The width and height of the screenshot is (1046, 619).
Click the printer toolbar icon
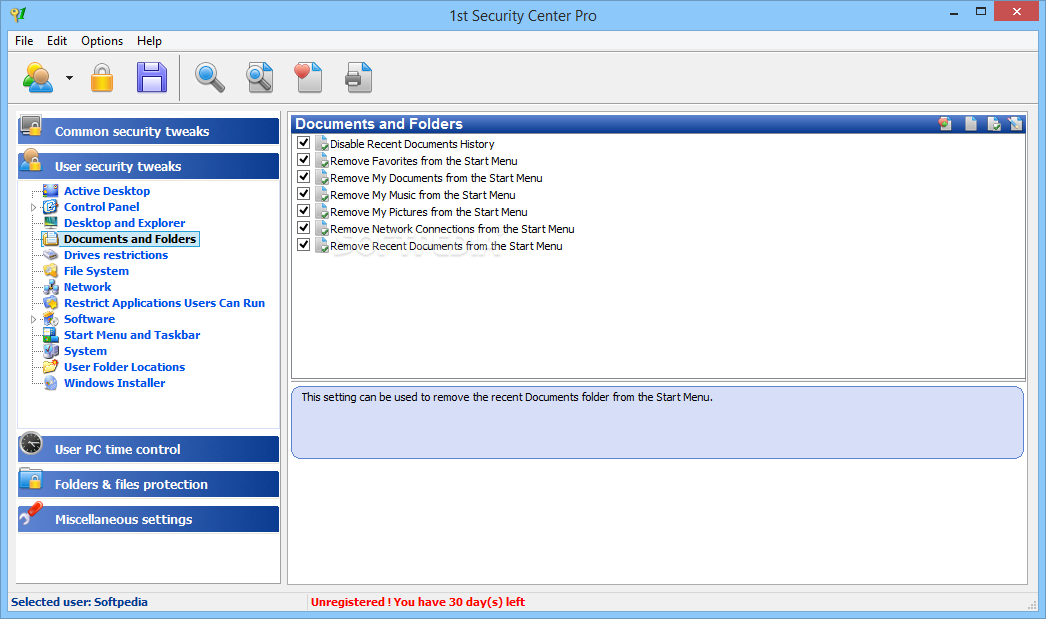(x=358, y=77)
